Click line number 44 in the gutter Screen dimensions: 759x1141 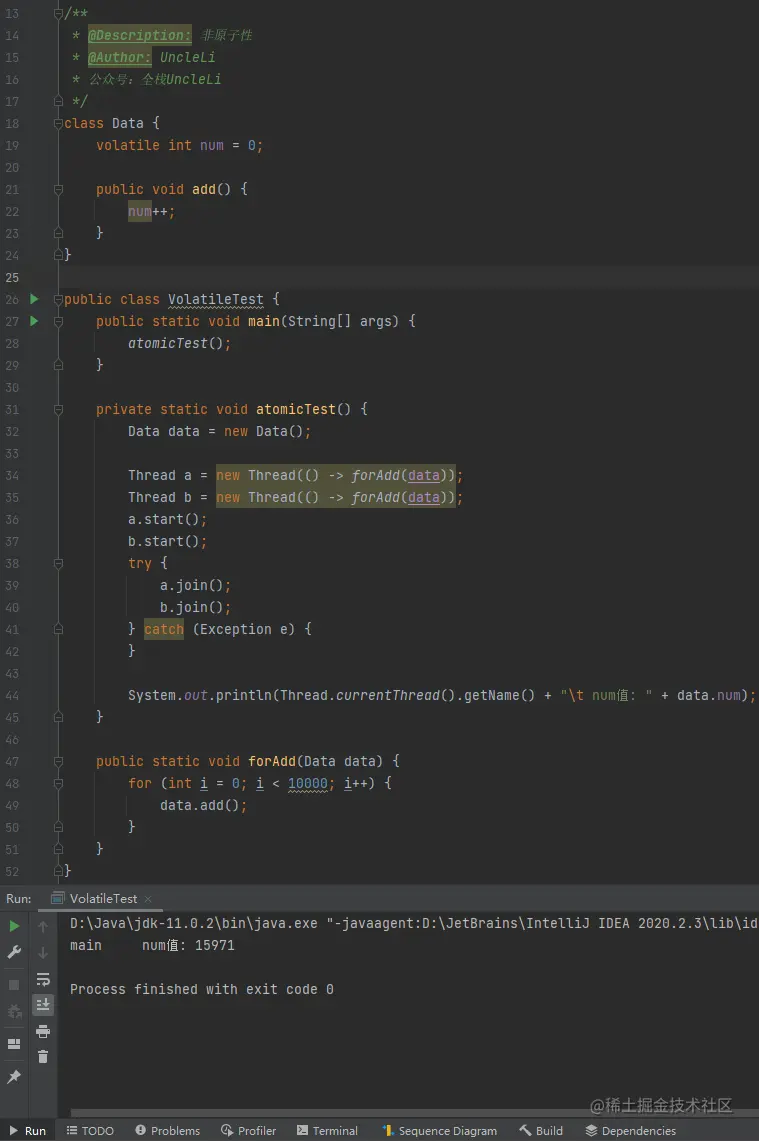point(12,695)
